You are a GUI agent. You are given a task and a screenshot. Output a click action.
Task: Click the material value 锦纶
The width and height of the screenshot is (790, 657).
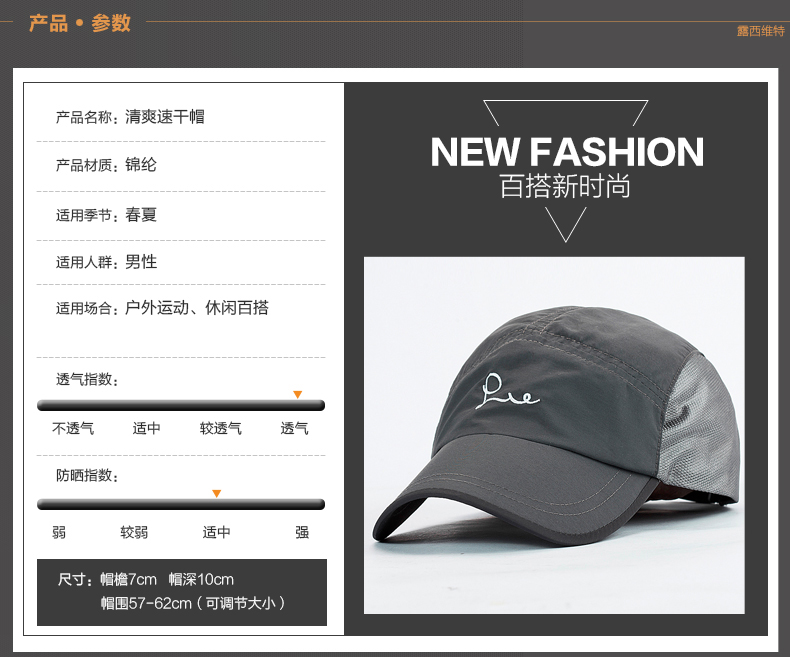tap(141, 165)
